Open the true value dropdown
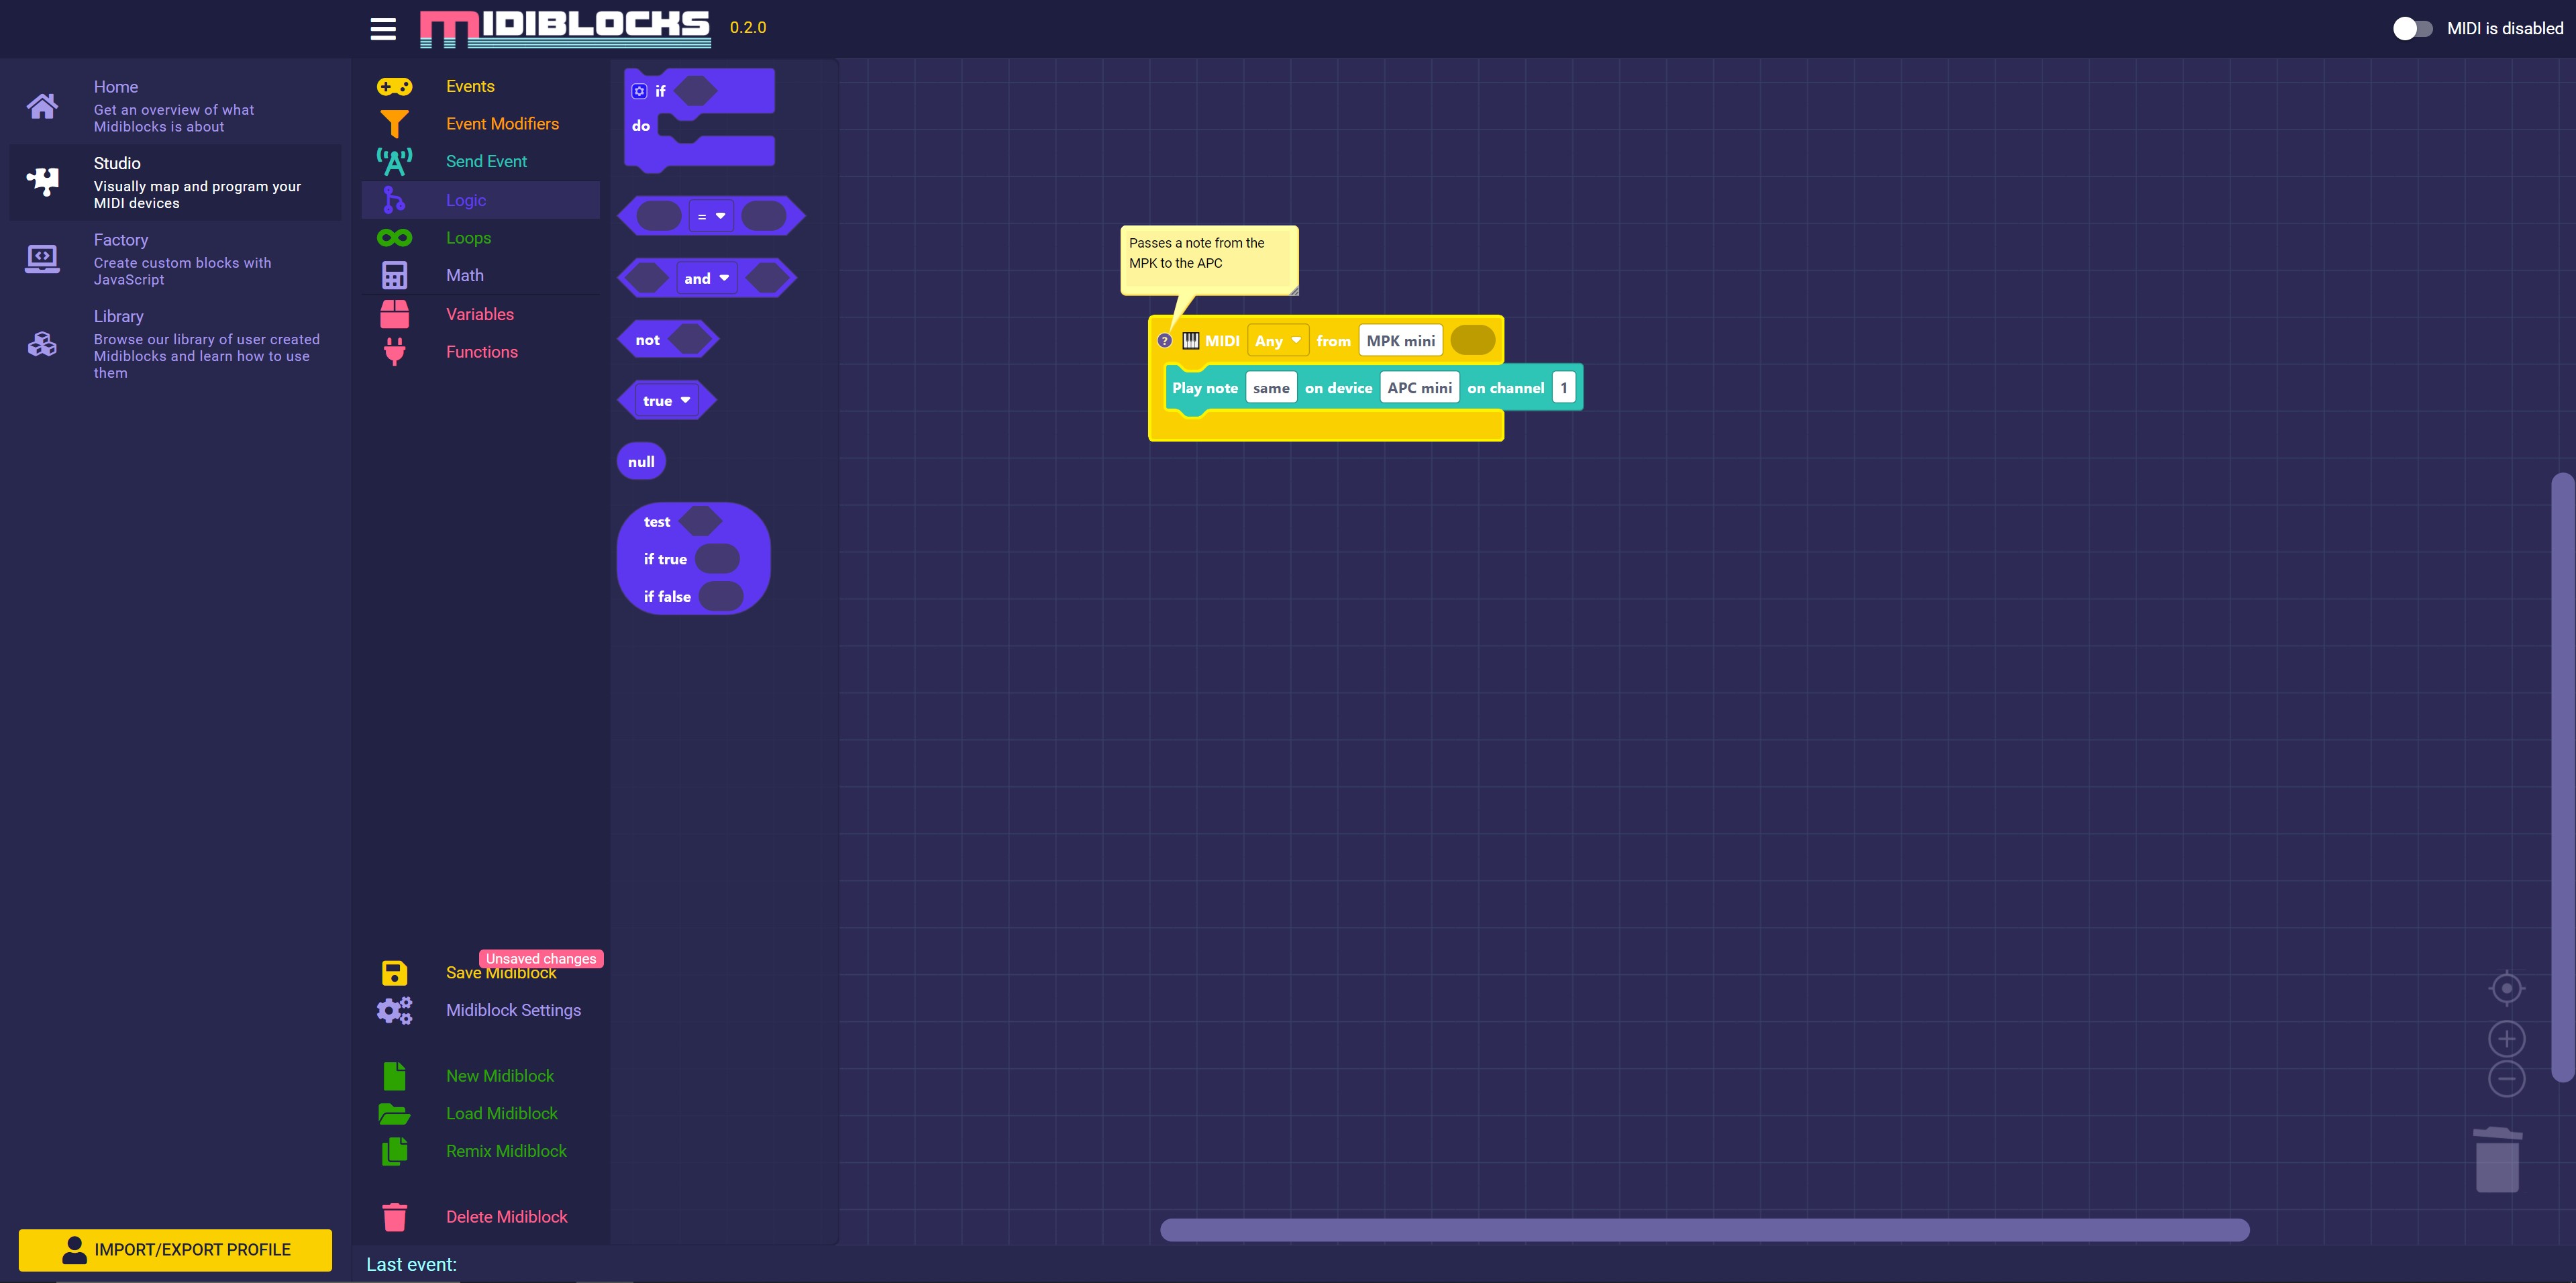The image size is (2576, 1283). click(667, 400)
